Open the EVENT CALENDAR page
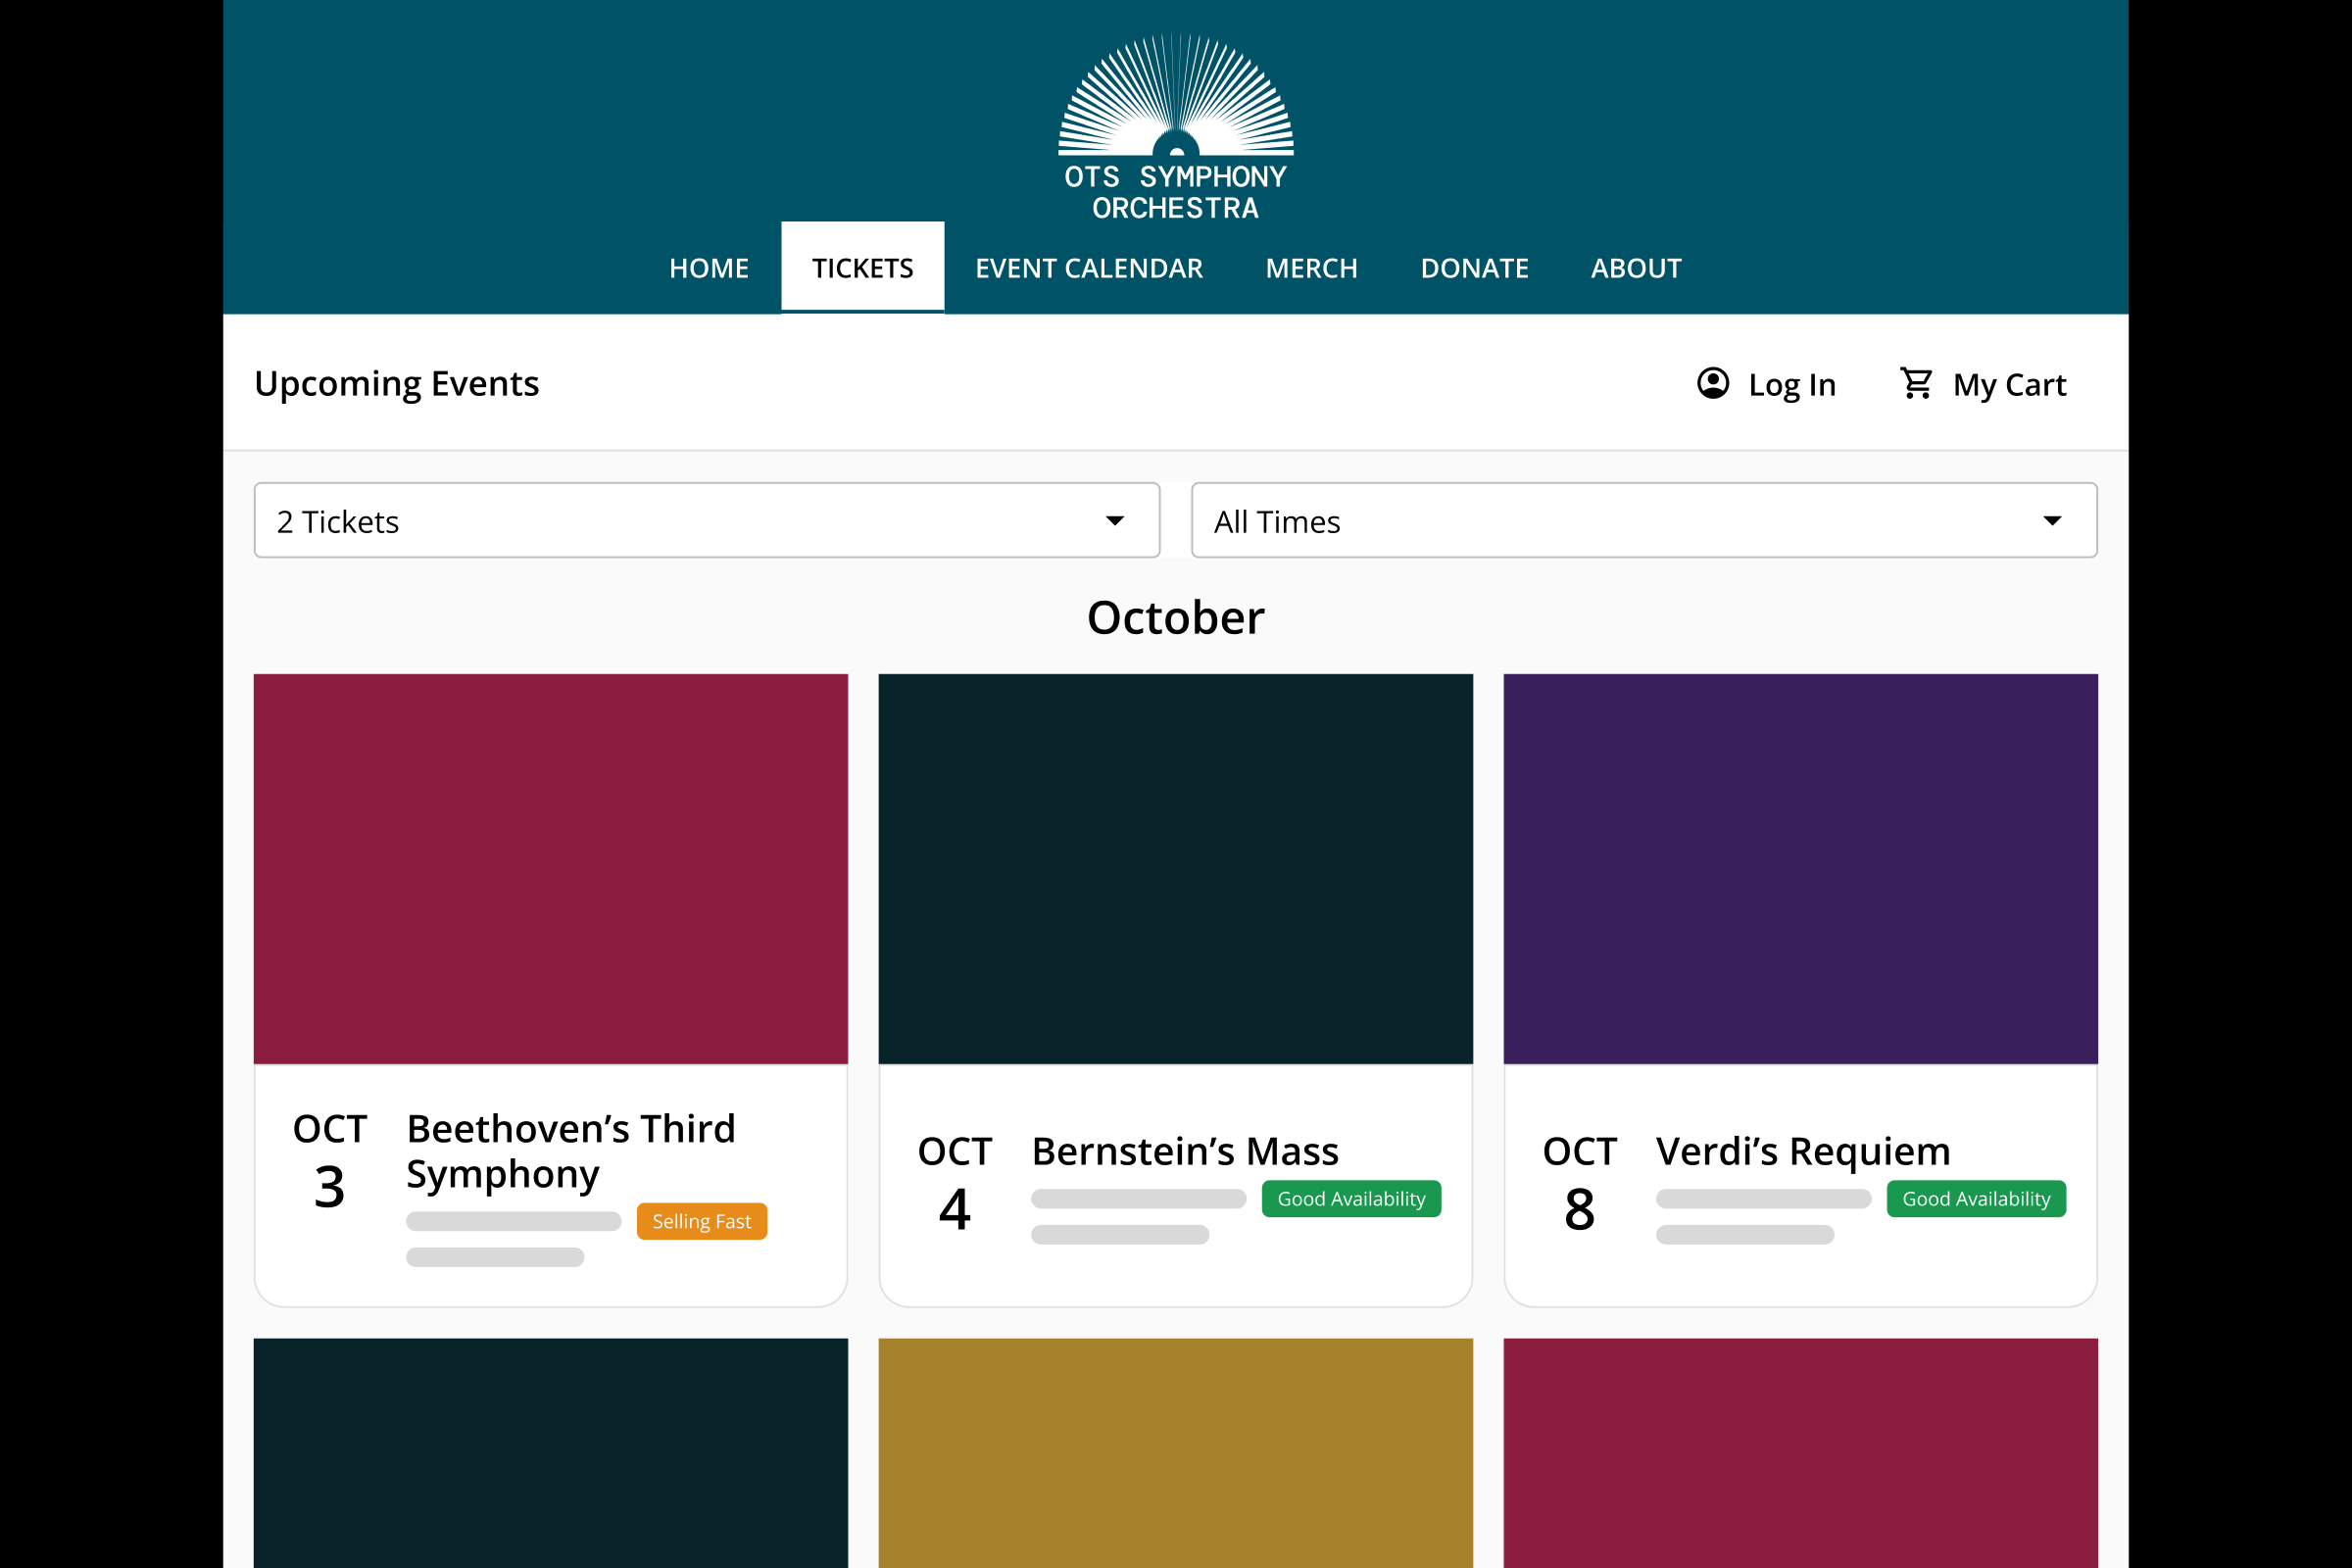This screenshot has width=2352, height=1568. pyautogui.click(x=1089, y=268)
